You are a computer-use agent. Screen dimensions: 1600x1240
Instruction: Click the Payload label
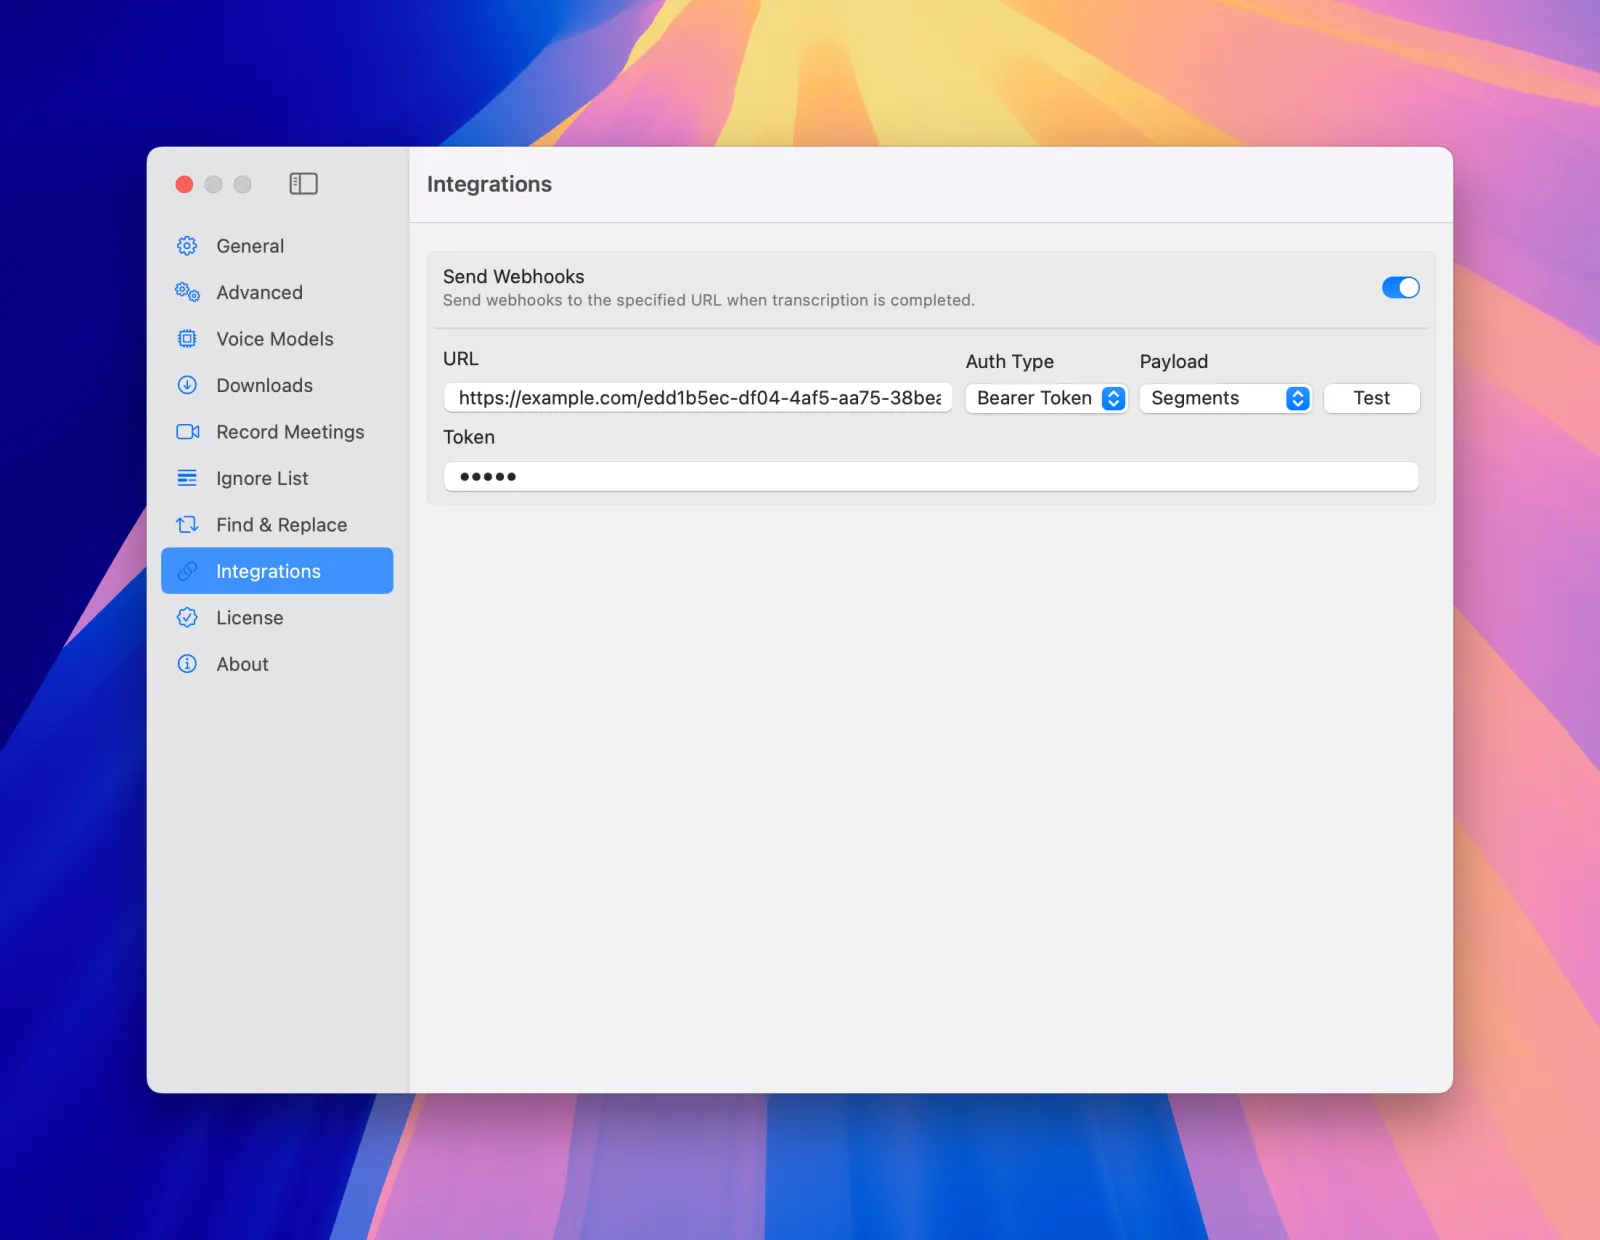click(1174, 362)
